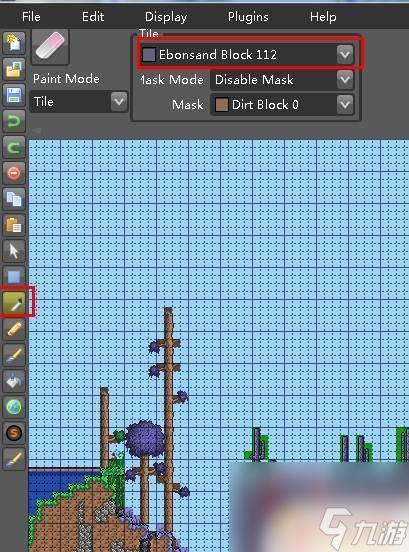Screen dimensions: 409x552
Task: Click the Open World folder icon
Action: pos(14,69)
